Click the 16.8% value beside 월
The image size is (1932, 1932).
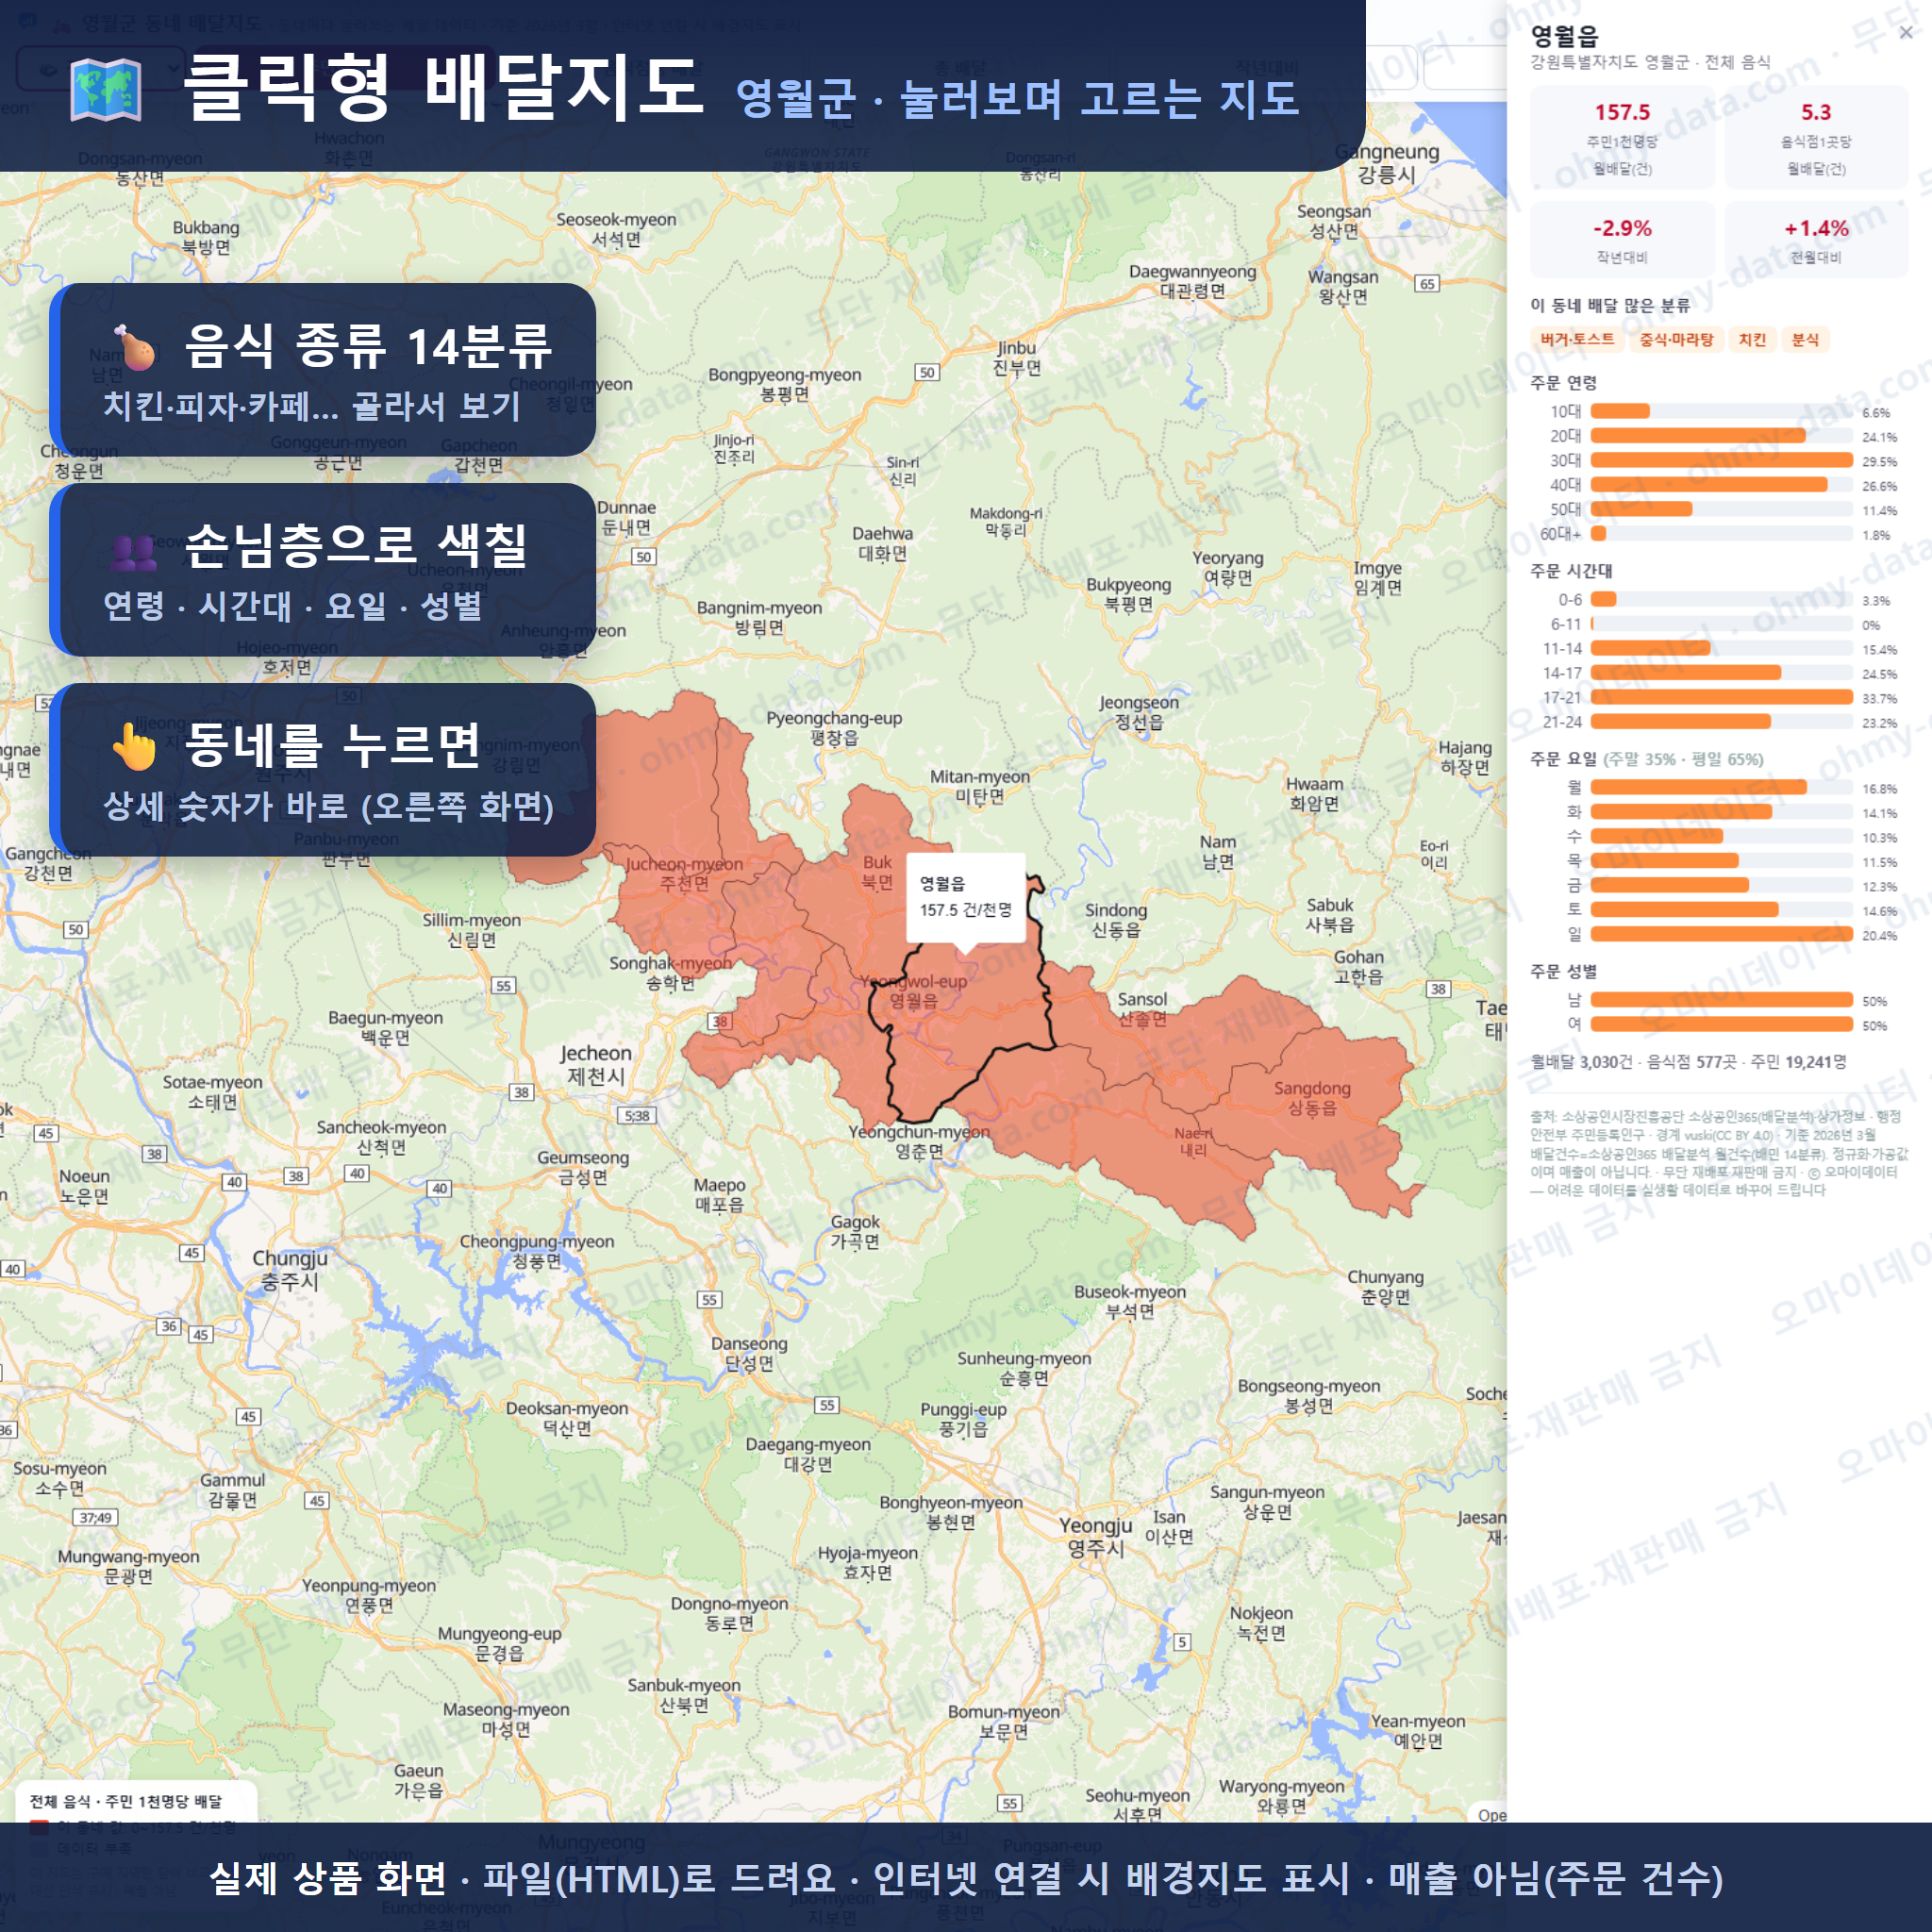coord(1879,788)
